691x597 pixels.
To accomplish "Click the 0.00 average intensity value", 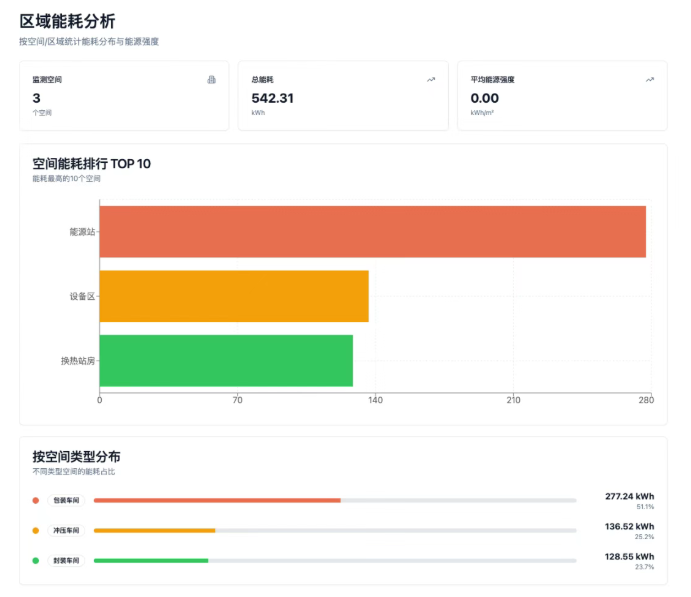I will point(485,98).
